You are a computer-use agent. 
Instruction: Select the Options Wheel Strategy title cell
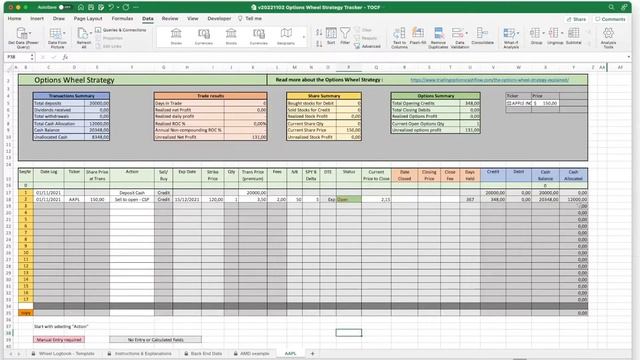pos(142,80)
